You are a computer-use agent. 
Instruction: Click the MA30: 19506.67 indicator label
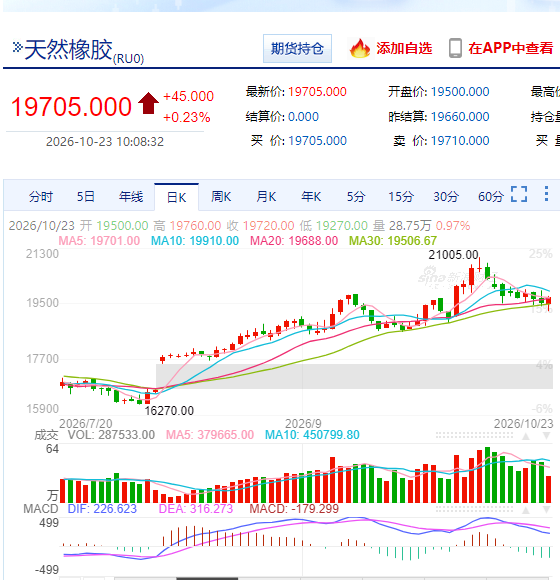pos(393,241)
